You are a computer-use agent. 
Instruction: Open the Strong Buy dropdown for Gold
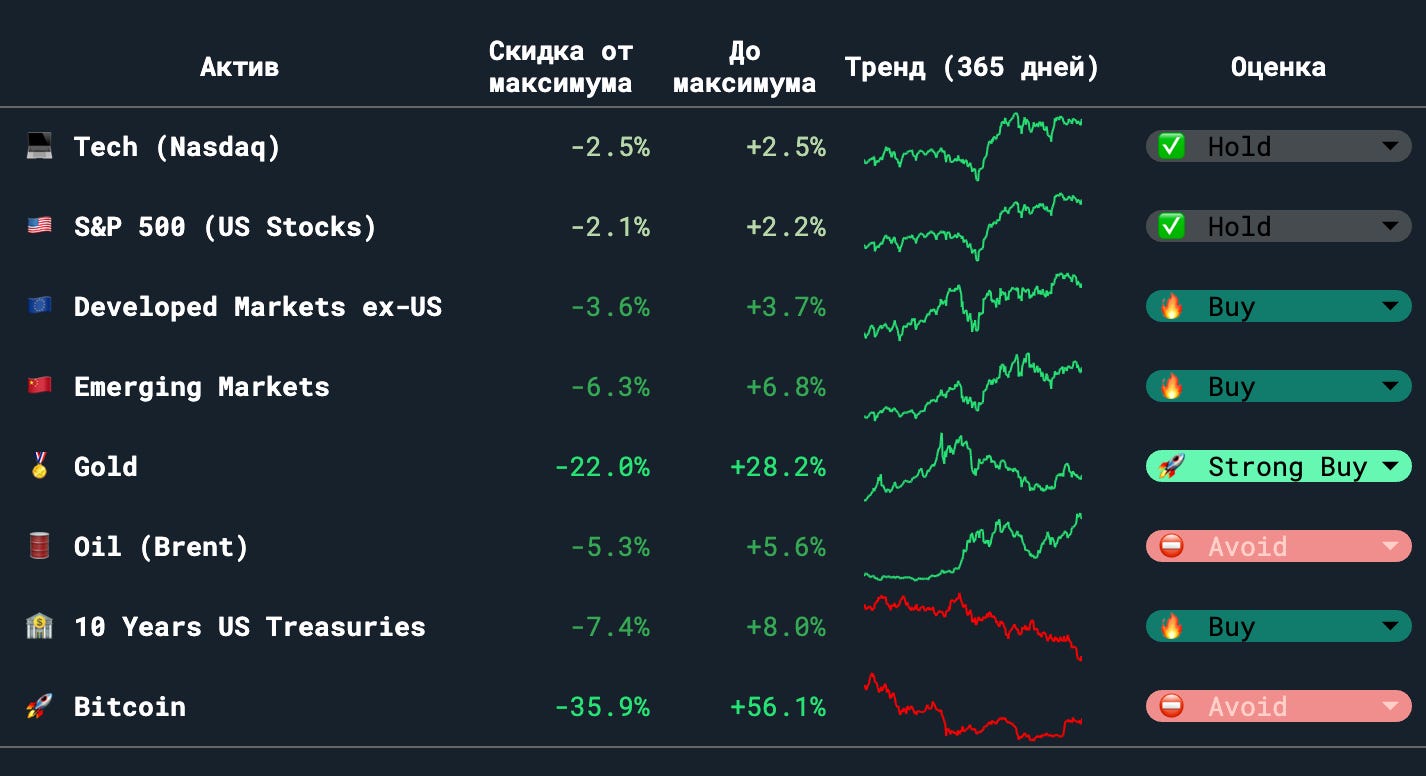point(1278,467)
